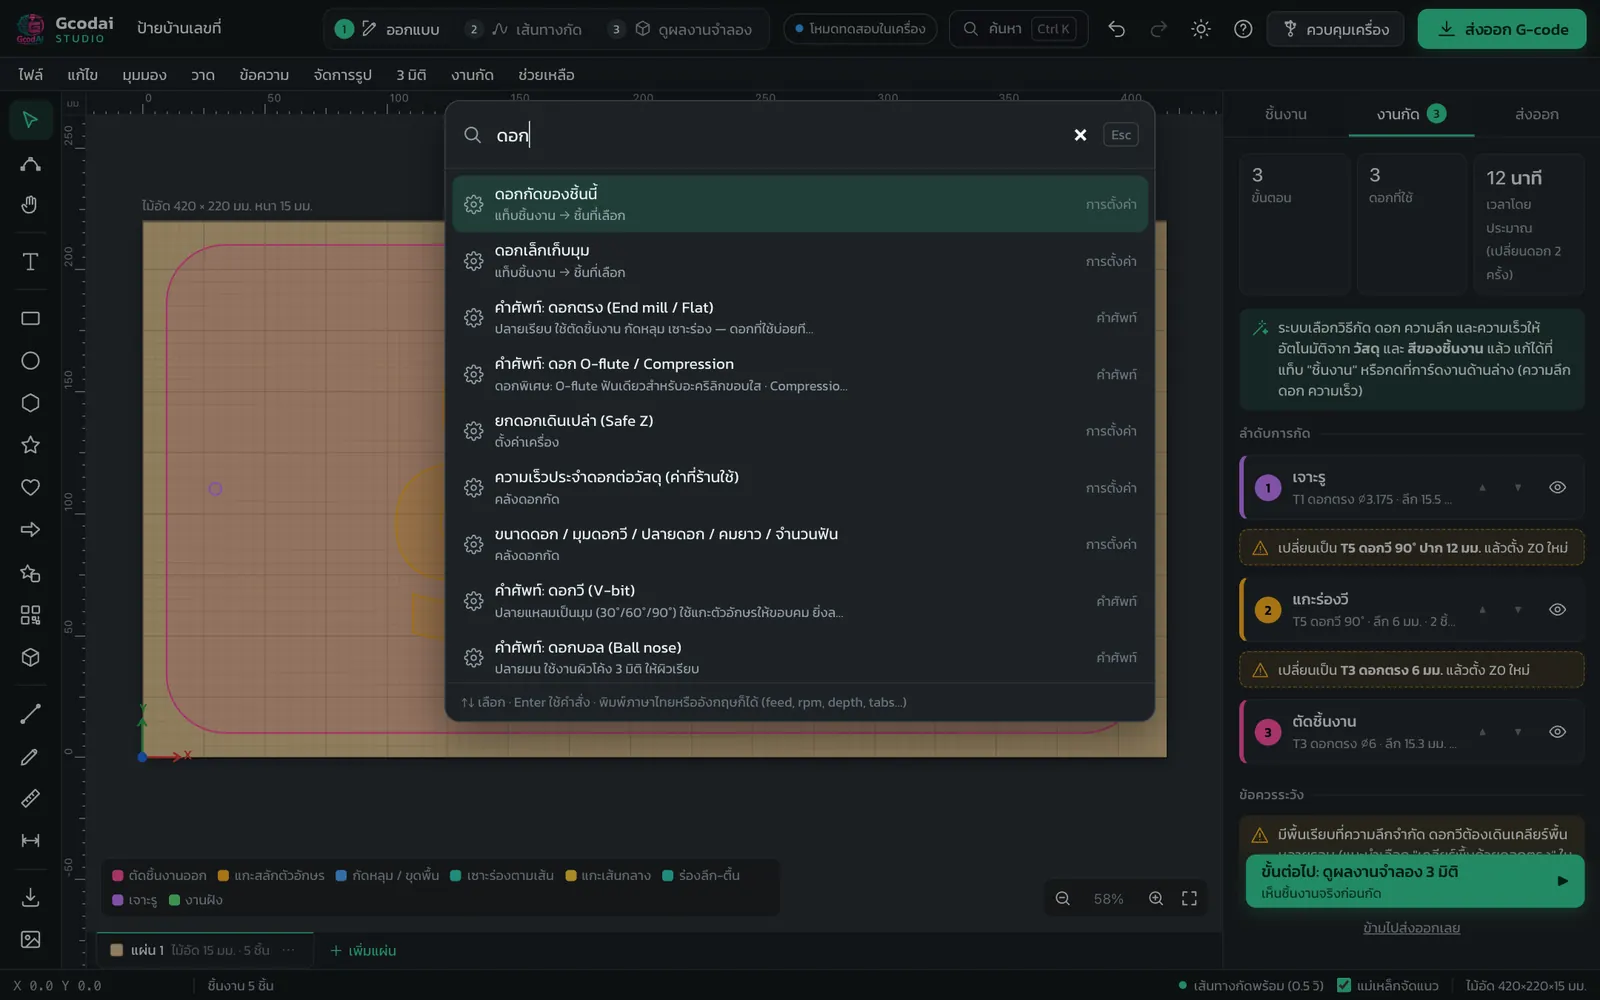Open the import image tool
The image size is (1600, 1000).
click(x=30, y=940)
